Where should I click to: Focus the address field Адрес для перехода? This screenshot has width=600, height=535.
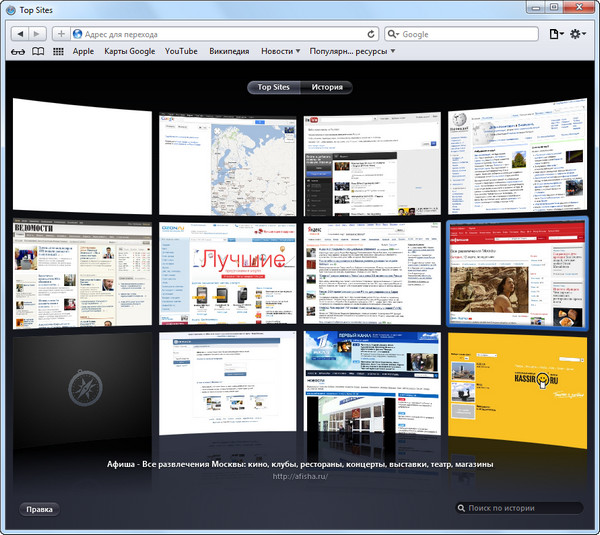224,34
